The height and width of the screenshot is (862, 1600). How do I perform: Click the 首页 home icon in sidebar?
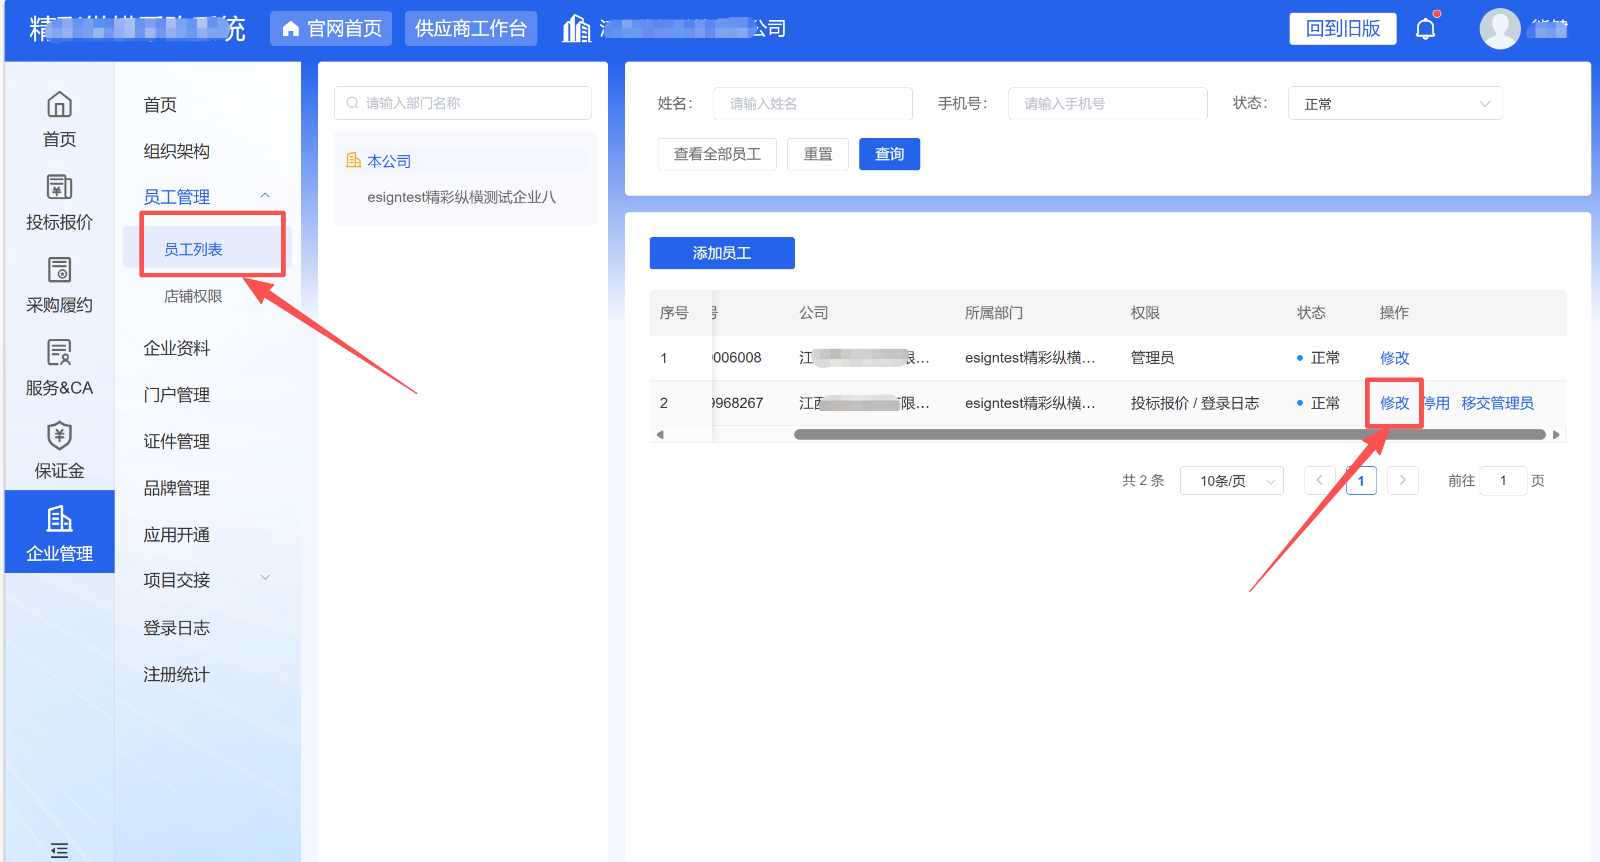coord(59,106)
